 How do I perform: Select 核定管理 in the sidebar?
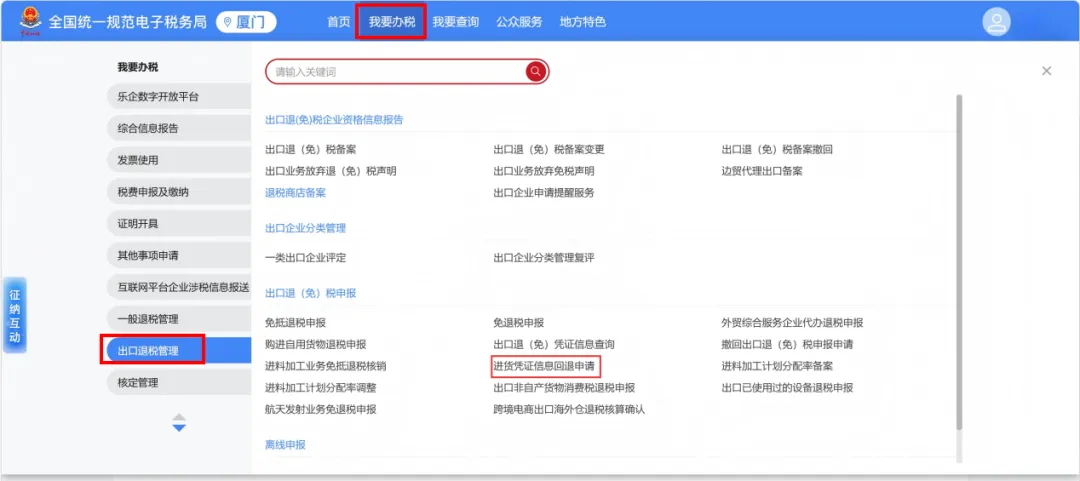click(x=179, y=382)
